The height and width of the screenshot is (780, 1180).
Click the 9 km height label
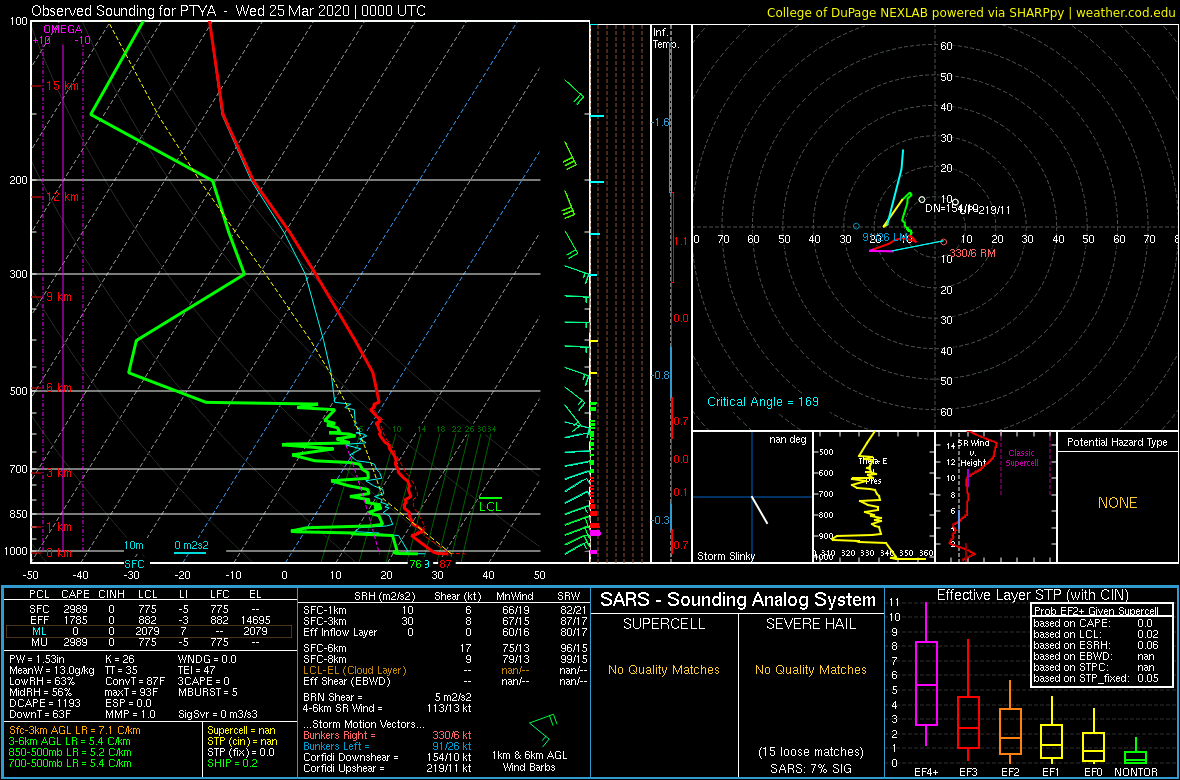click(x=59, y=297)
